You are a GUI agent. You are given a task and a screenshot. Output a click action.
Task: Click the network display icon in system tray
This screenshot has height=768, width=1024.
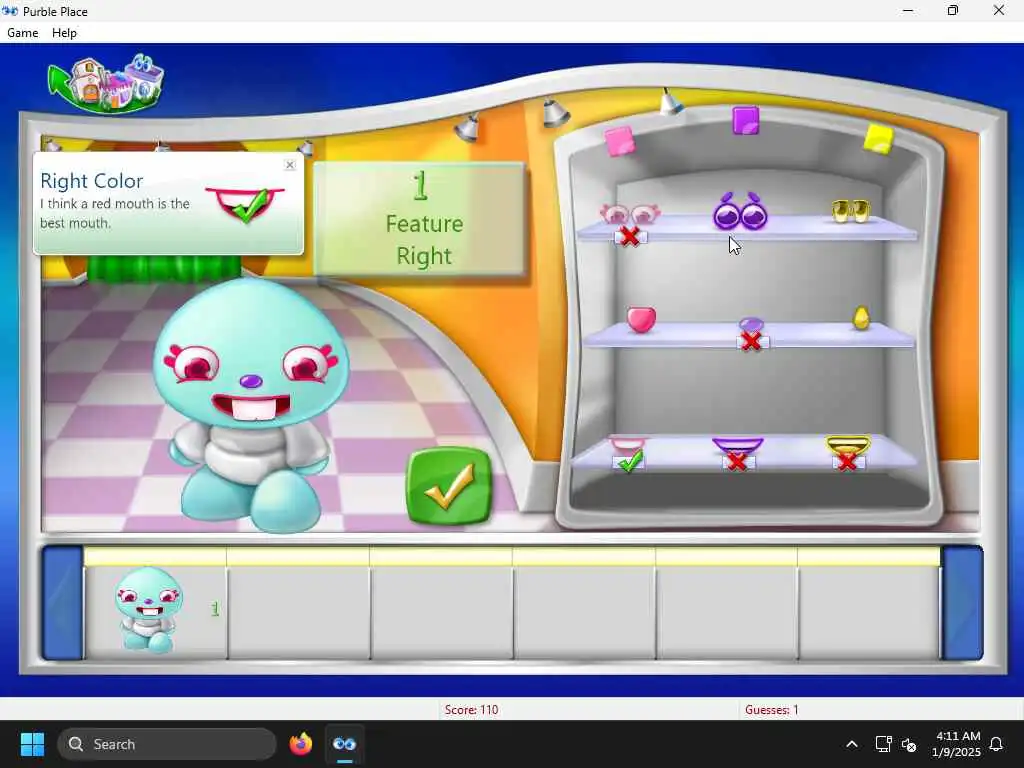[x=883, y=744]
